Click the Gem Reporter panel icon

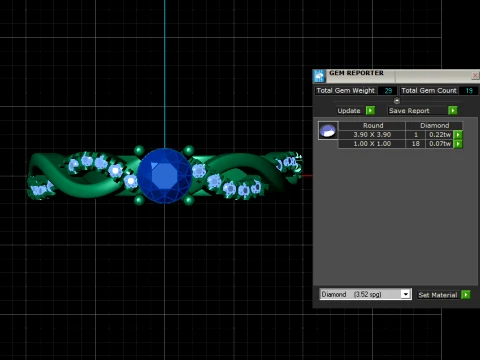coord(319,76)
